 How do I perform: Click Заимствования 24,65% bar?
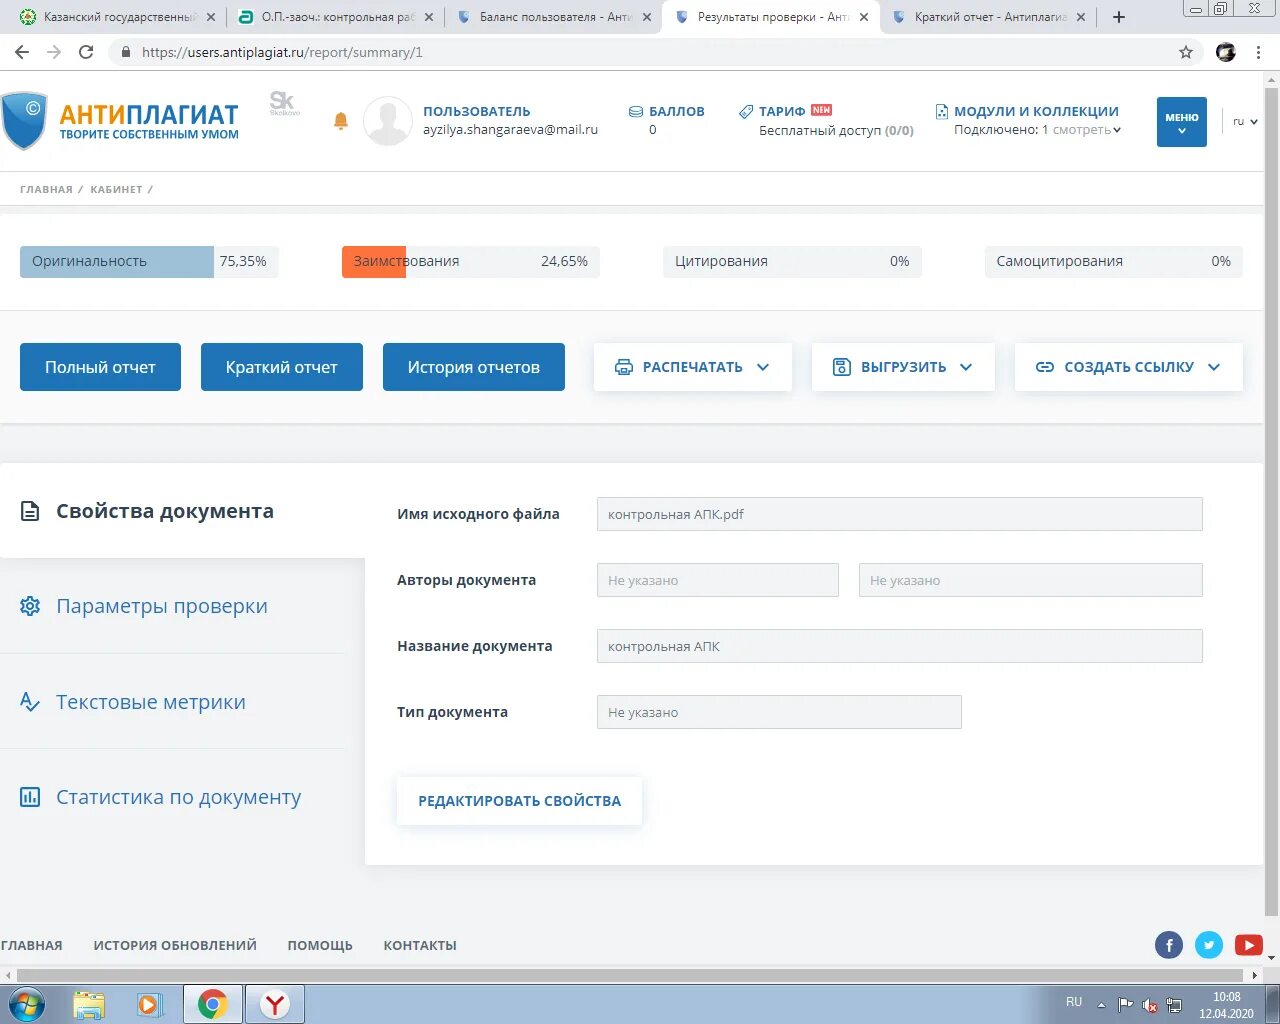[x=470, y=261]
